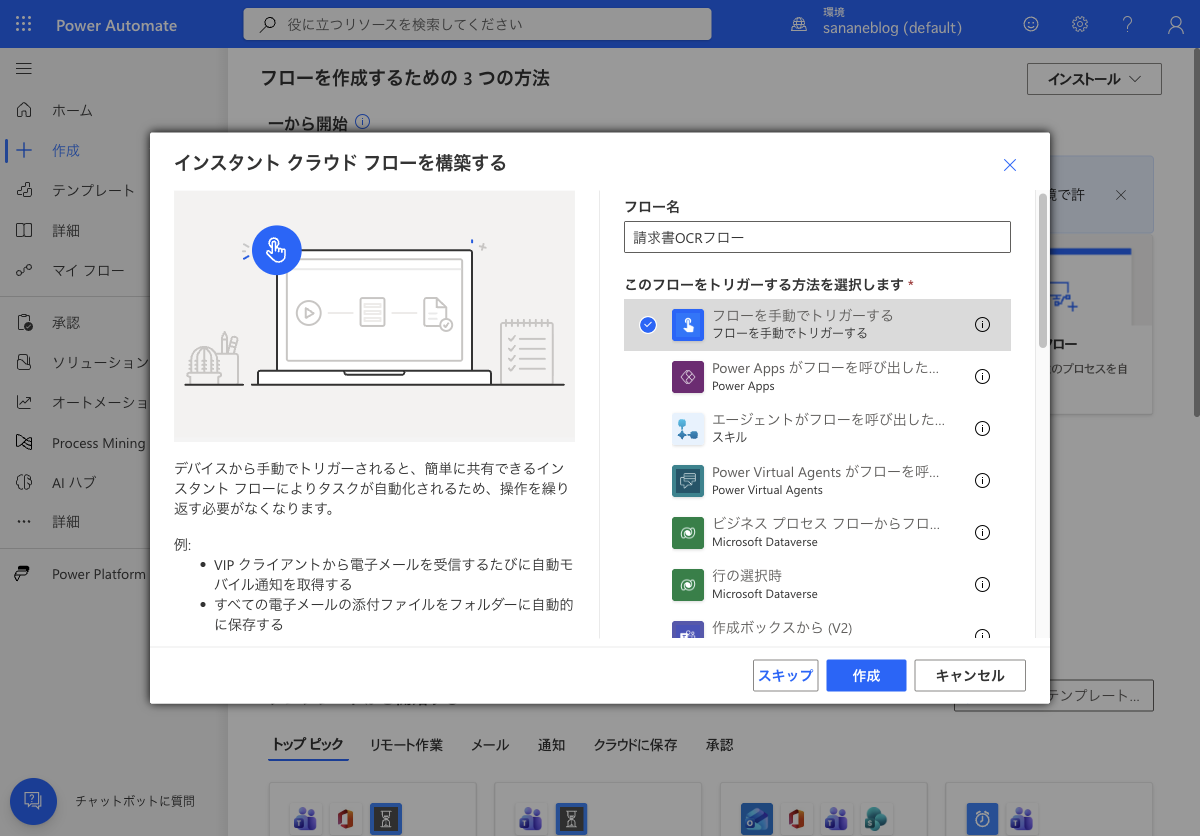Switch to メール tab

(490, 745)
